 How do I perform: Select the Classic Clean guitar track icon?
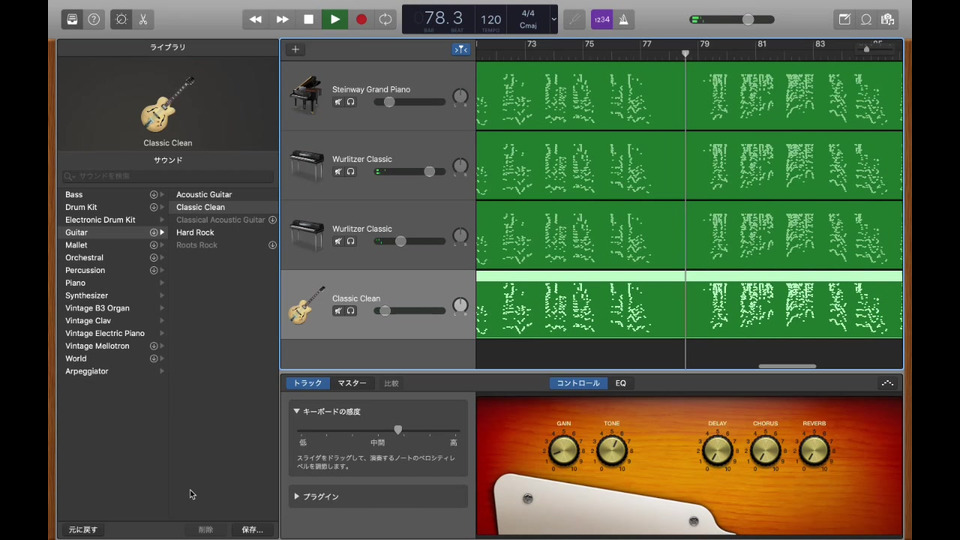click(306, 304)
